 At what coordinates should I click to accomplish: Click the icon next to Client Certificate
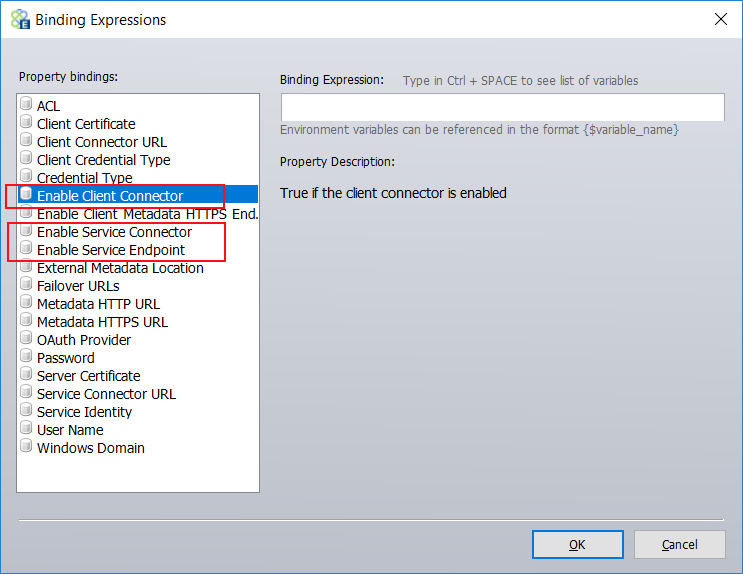[26, 122]
